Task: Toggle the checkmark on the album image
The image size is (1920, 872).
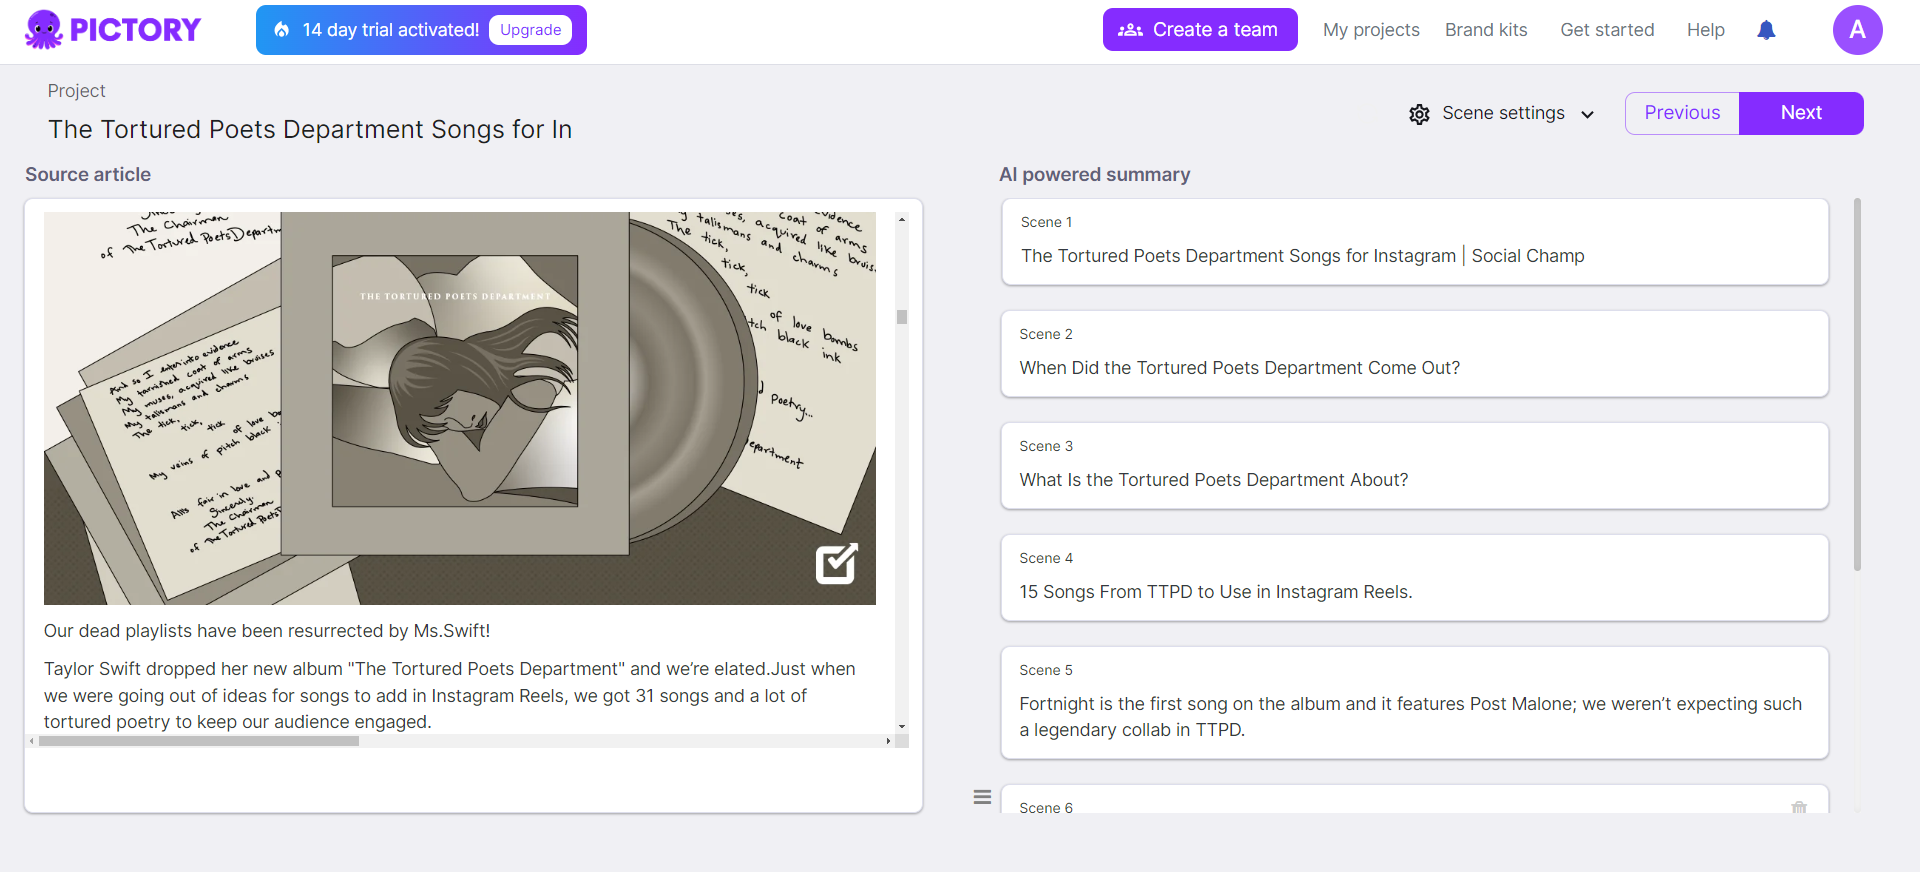Action: click(x=836, y=564)
